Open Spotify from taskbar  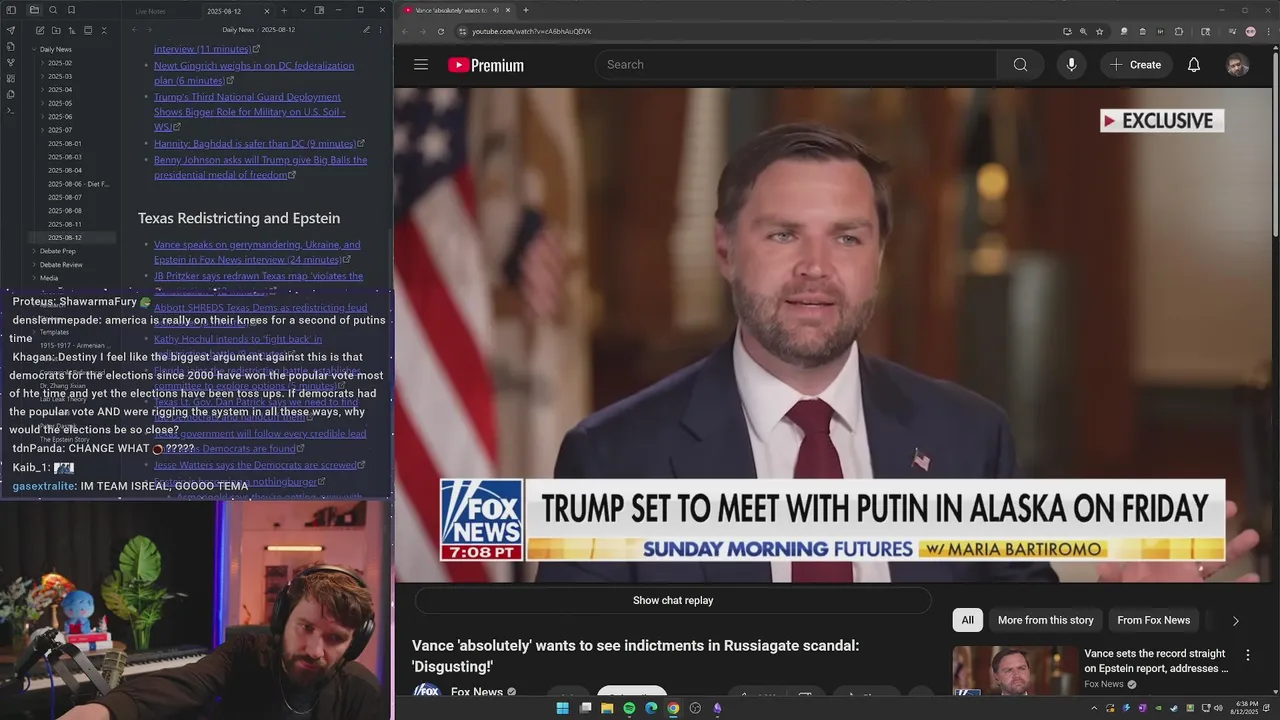[x=629, y=708]
